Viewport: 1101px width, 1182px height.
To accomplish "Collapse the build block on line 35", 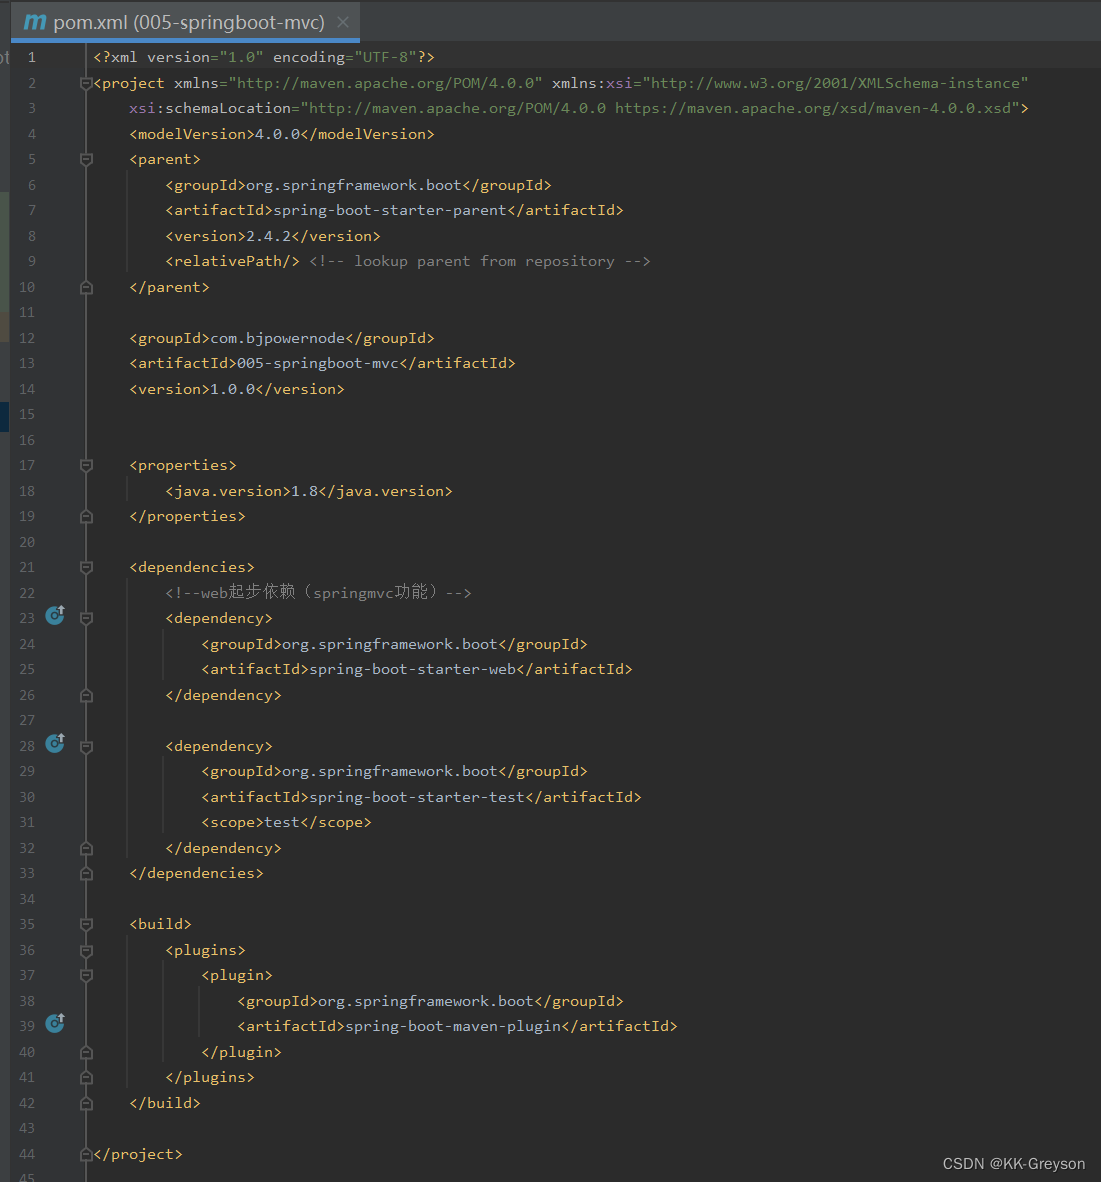I will click(86, 924).
